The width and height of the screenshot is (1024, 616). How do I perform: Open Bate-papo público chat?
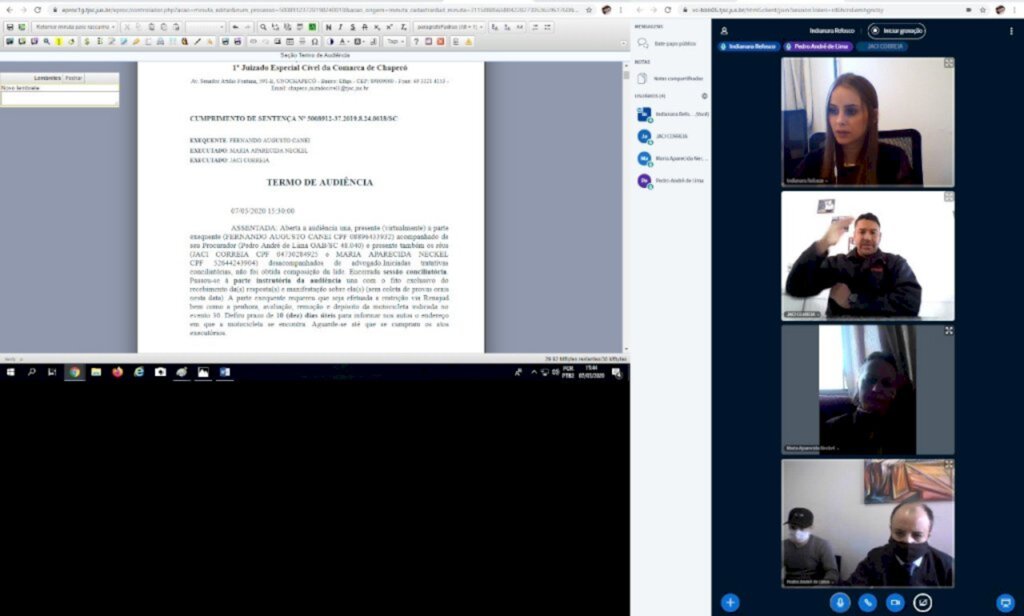coord(674,44)
